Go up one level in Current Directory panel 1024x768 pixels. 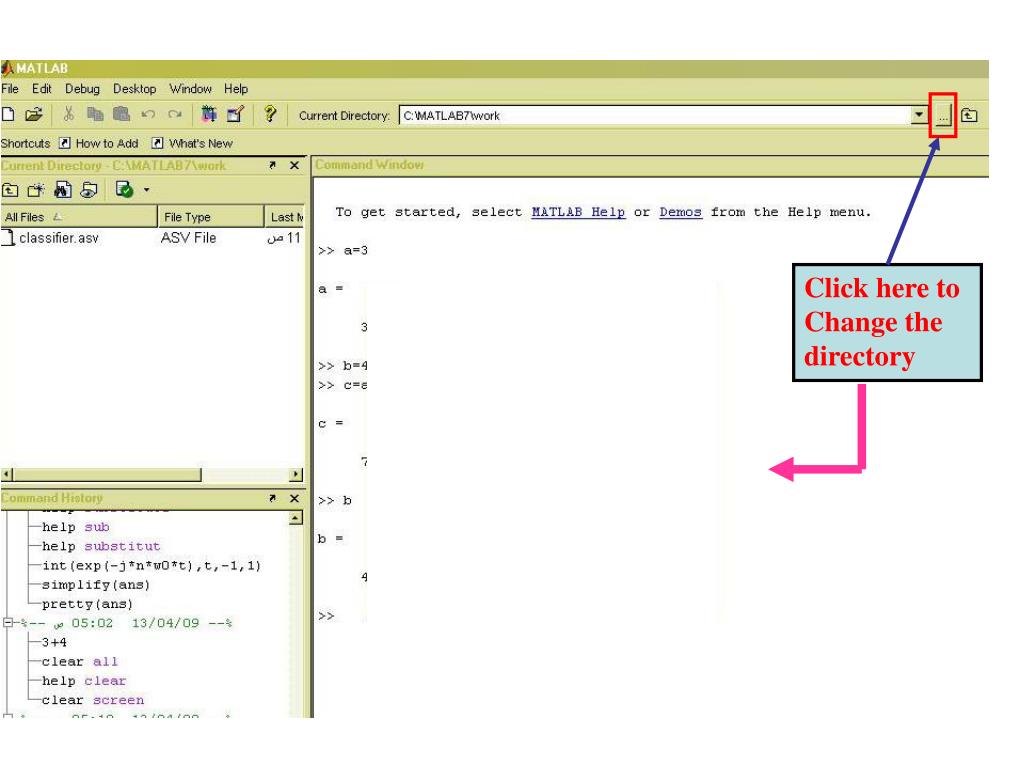10,190
